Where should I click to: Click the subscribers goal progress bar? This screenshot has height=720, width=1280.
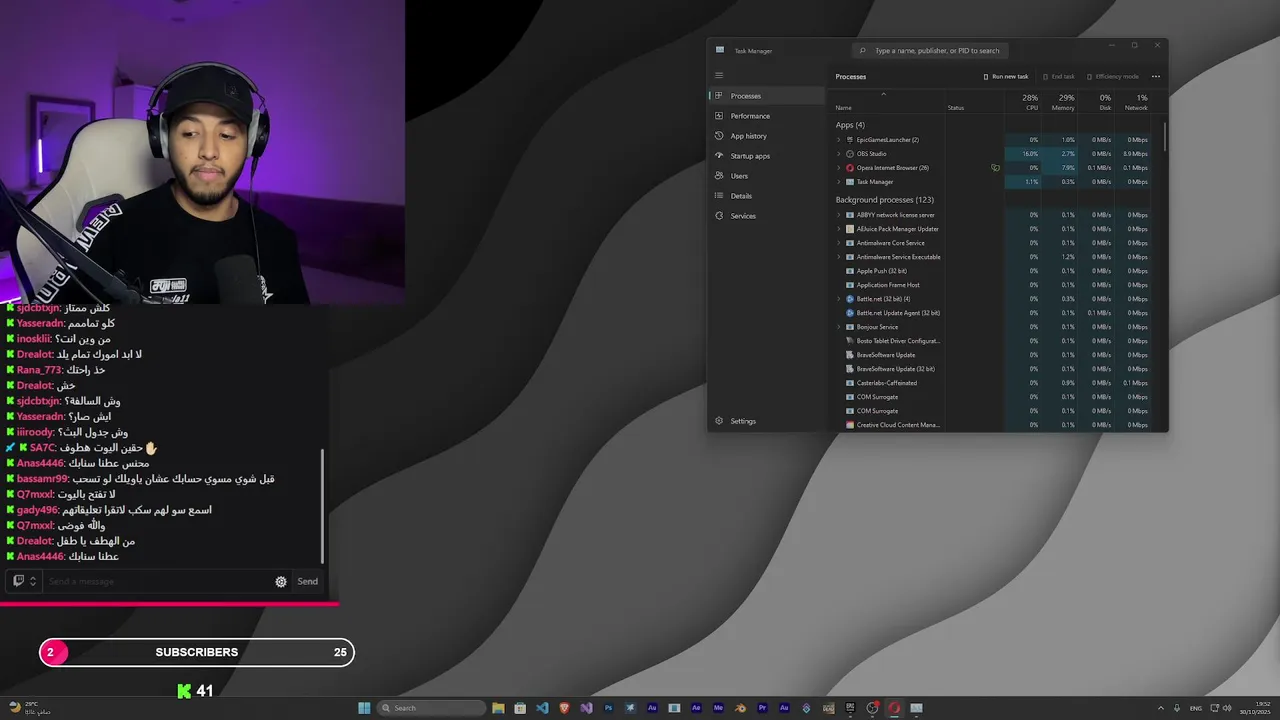[x=197, y=652]
